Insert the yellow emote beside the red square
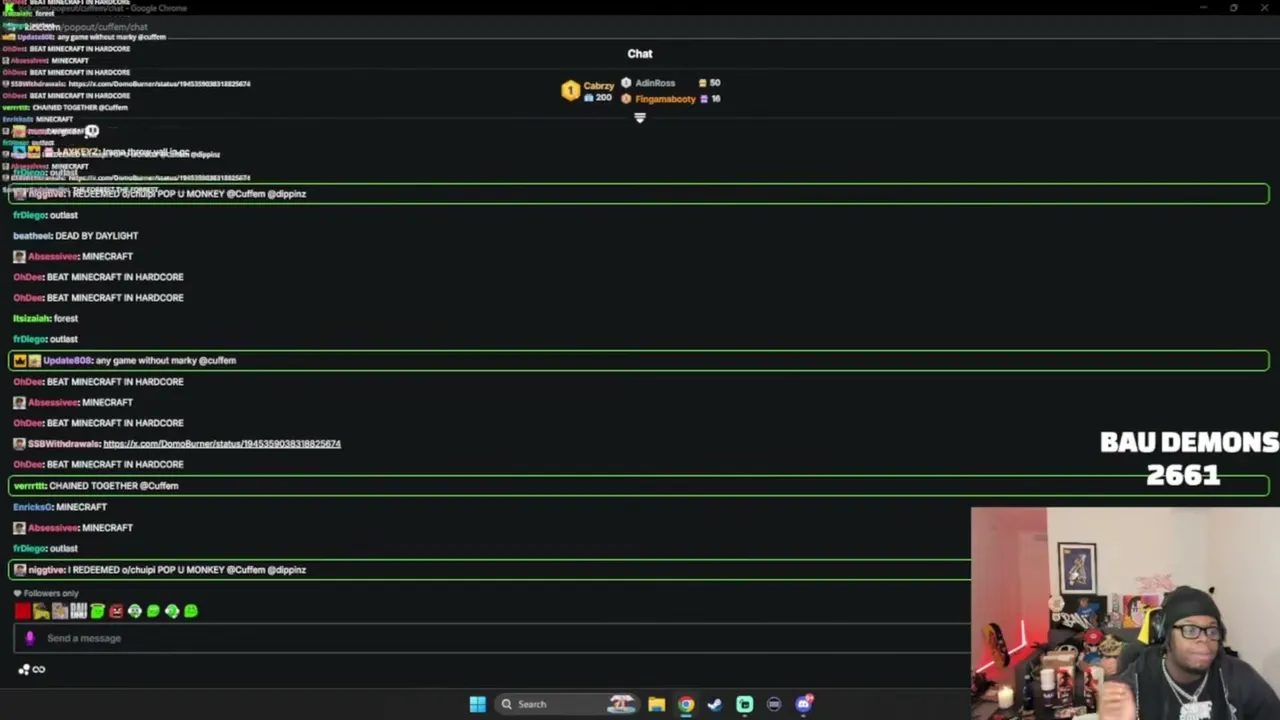Screen dimensions: 1280x720 [41, 611]
